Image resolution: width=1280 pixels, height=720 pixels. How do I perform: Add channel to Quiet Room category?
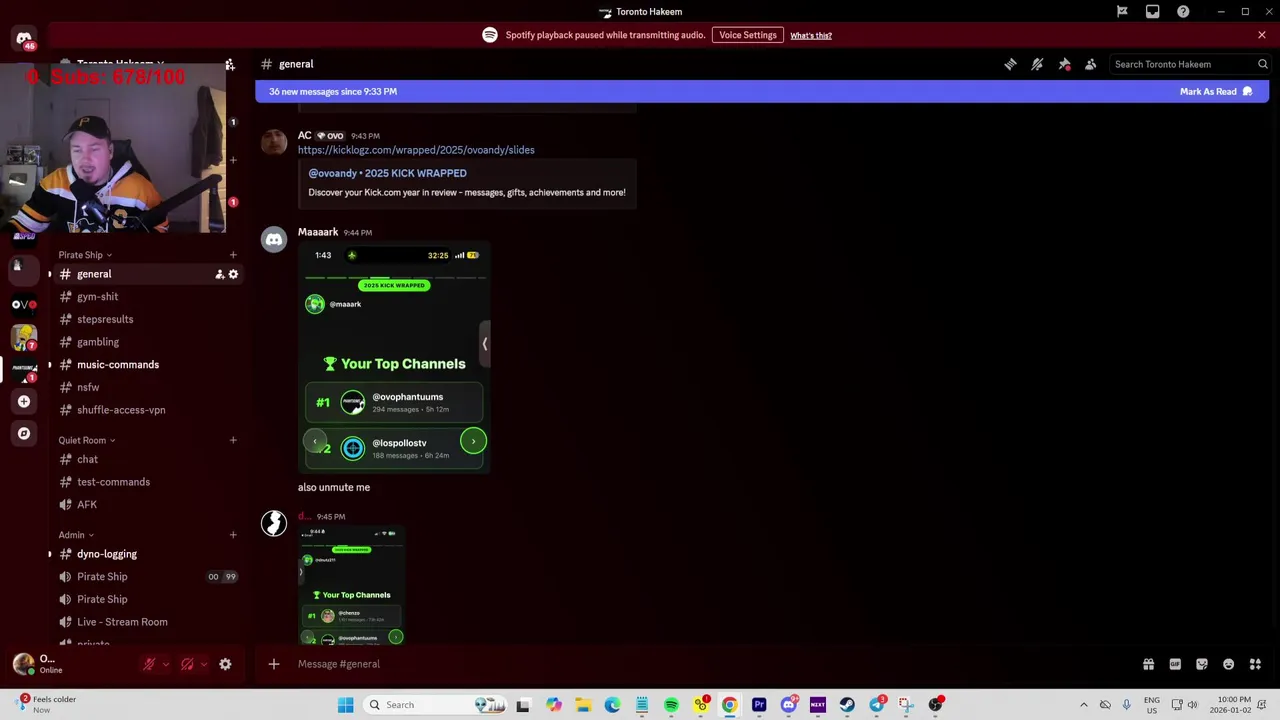pos(233,440)
